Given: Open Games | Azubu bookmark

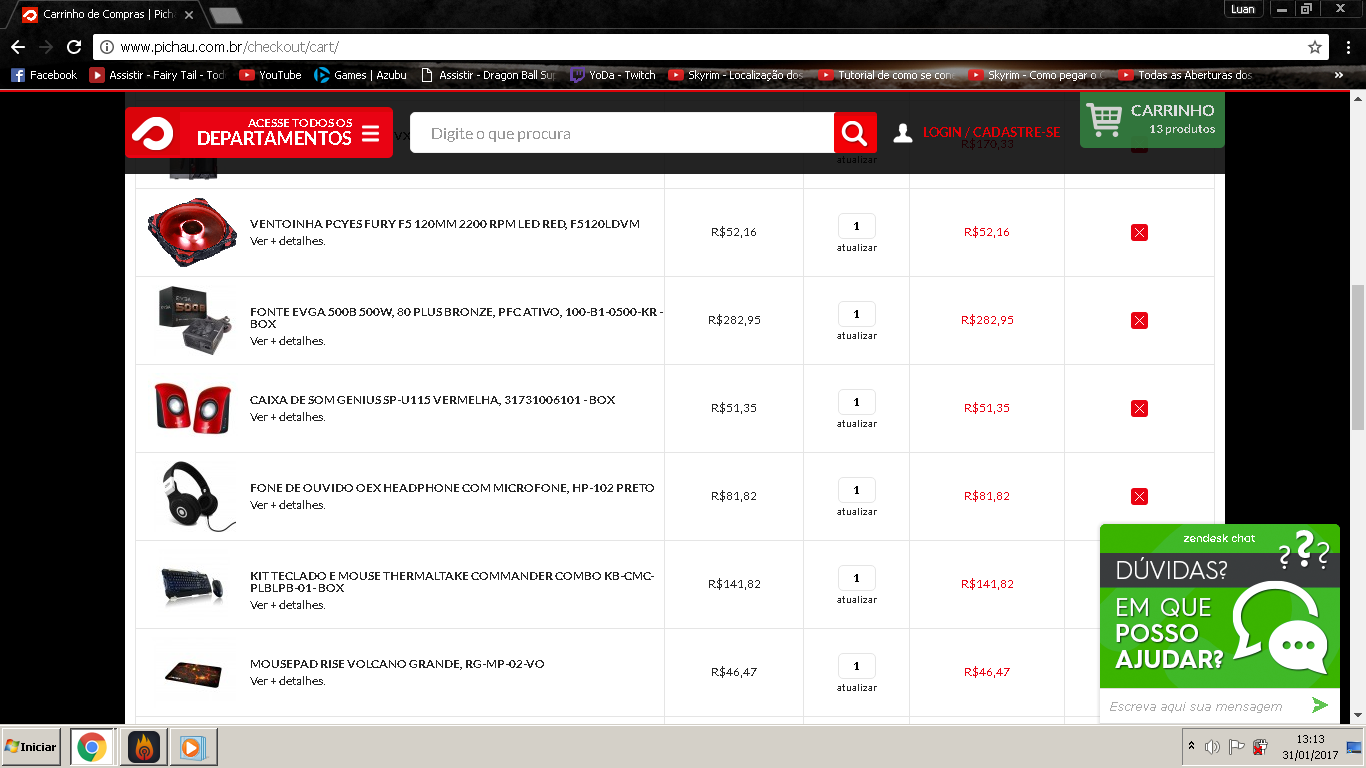Looking at the screenshot, I should [360, 75].
